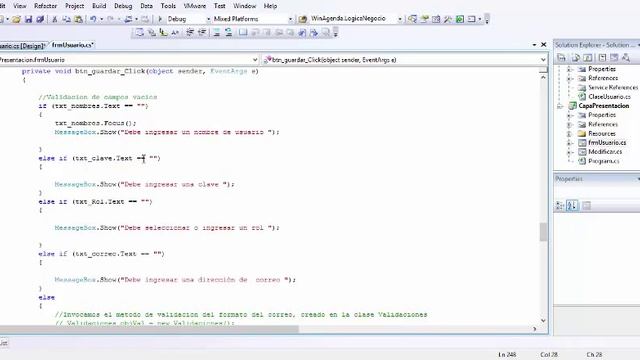Switch to the [Design] tab
The image size is (640, 360).
[22, 46]
